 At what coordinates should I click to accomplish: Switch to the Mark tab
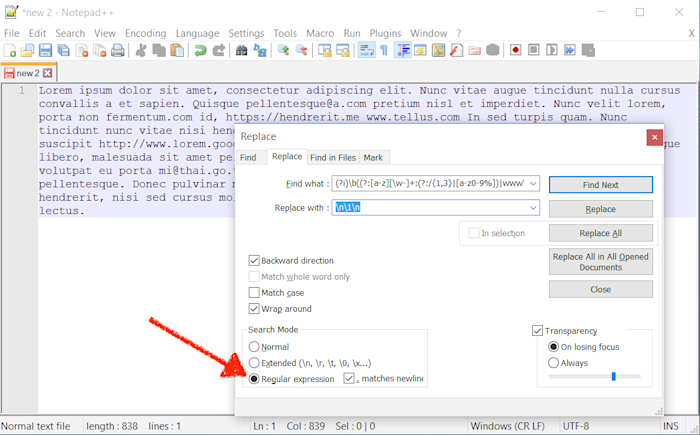coord(373,158)
